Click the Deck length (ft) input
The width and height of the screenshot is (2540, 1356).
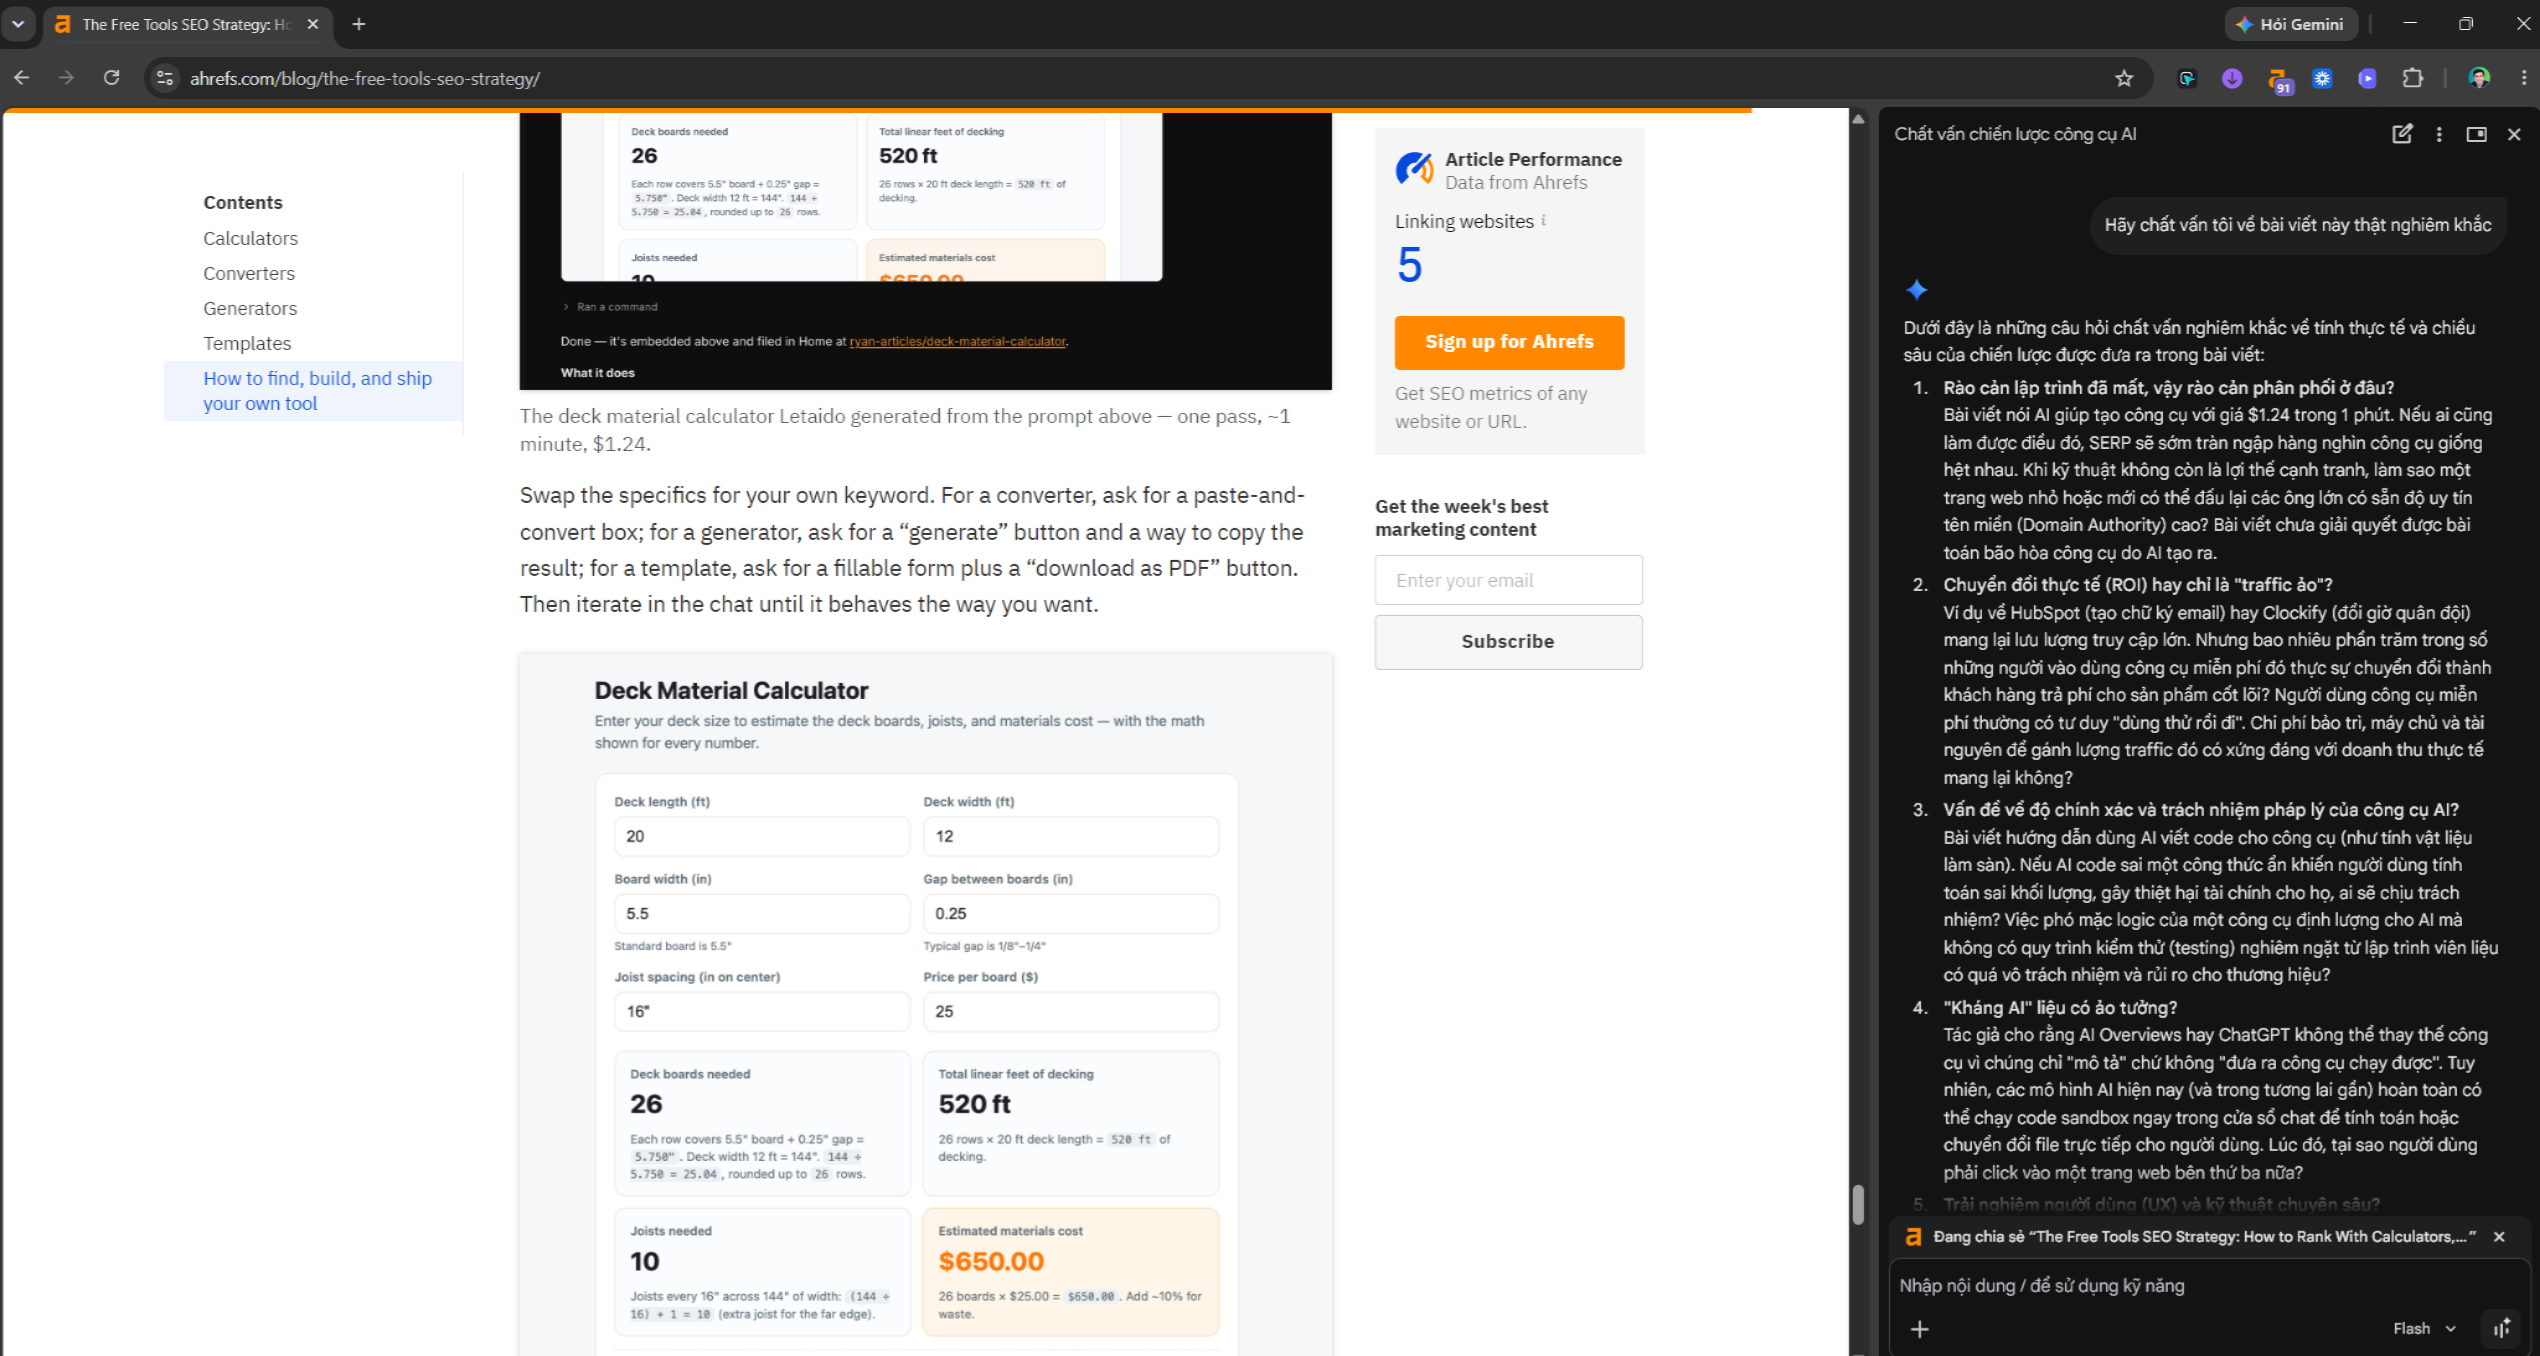[761, 836]
